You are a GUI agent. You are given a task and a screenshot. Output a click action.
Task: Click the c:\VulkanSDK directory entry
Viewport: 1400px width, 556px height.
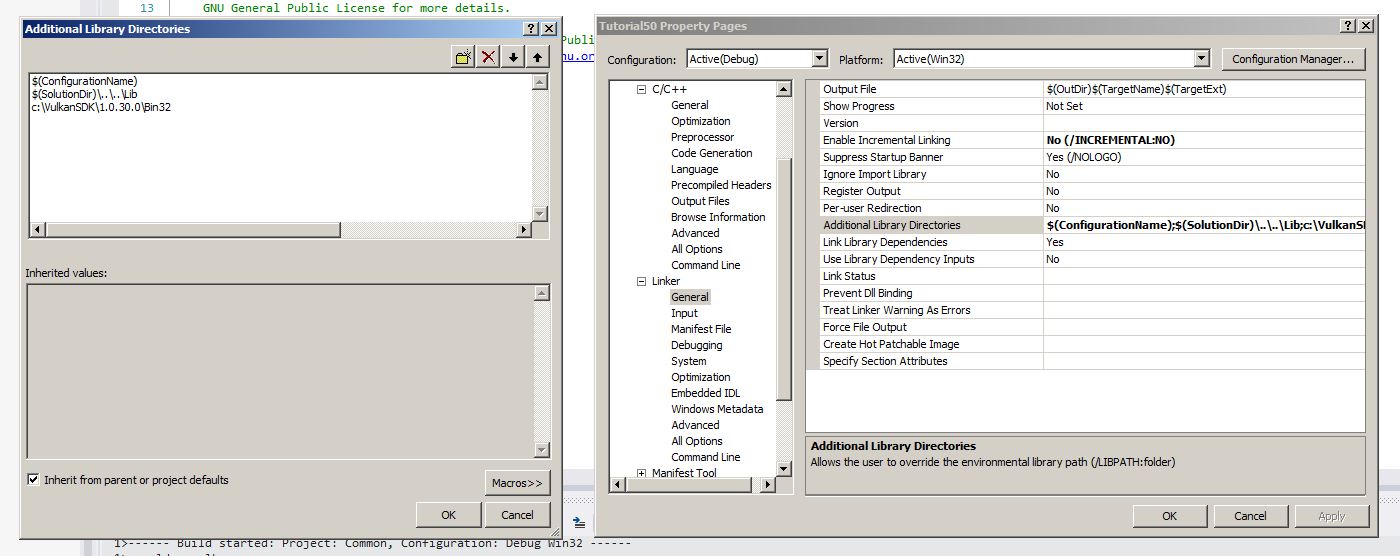coord(101,107)
